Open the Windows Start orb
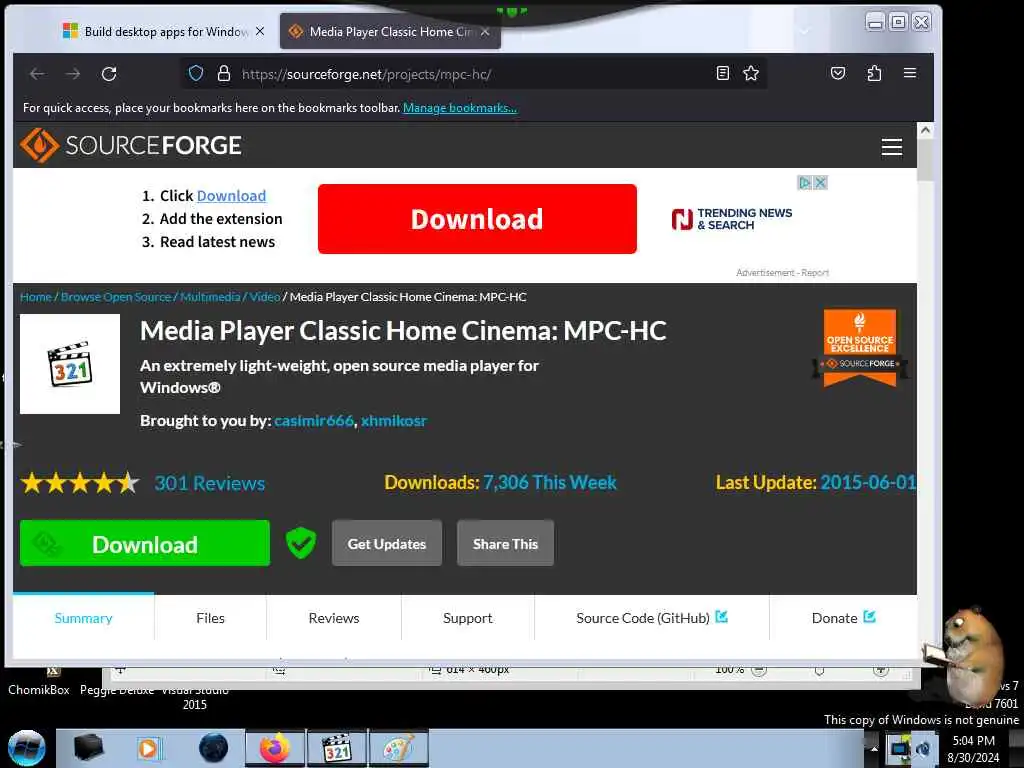Screen dimensions: 1024x768 point(27,748)
